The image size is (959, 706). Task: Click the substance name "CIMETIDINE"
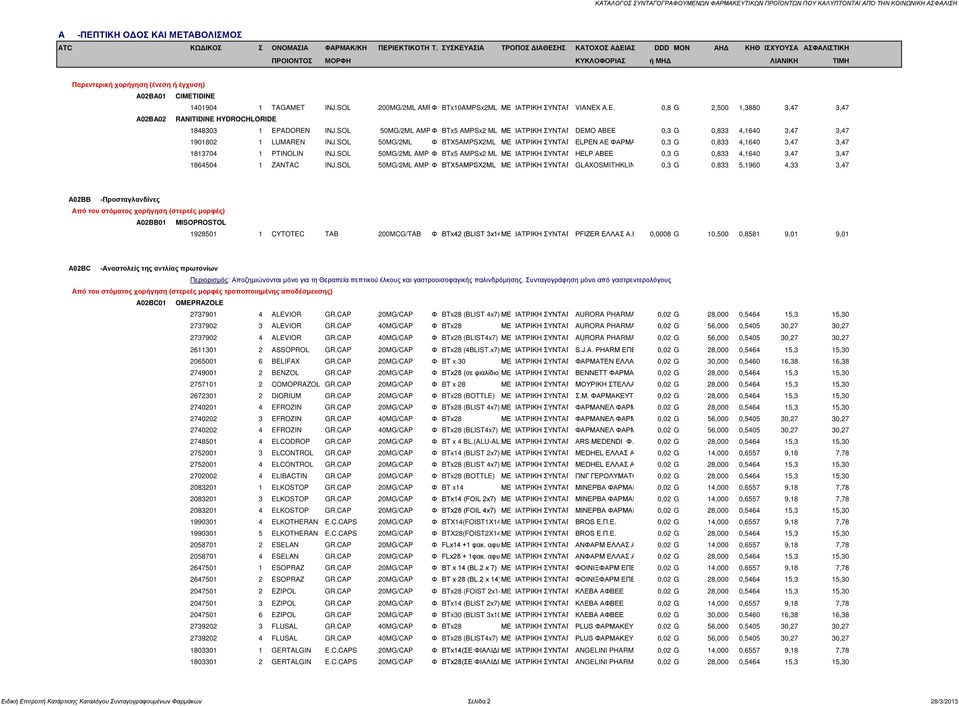pyautogui.click(x=195, y=96)
